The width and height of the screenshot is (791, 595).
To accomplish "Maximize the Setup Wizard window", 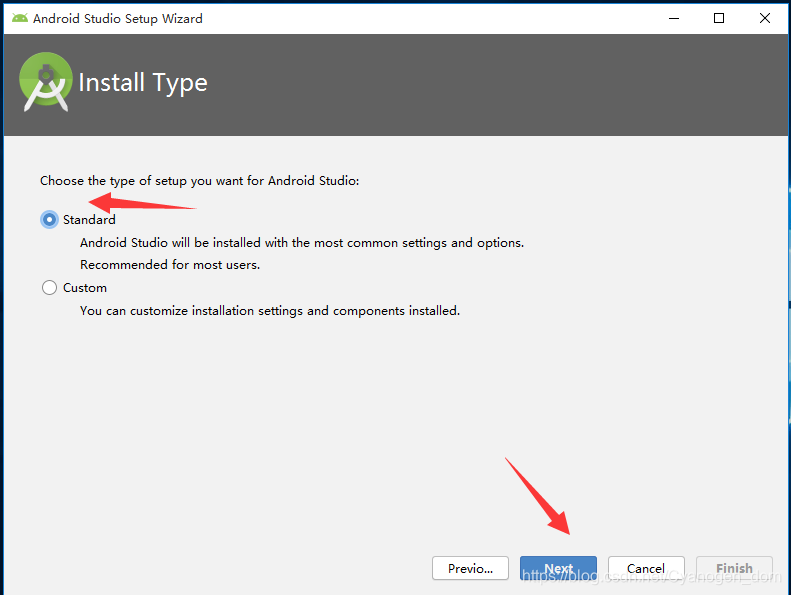I will 719,18.
